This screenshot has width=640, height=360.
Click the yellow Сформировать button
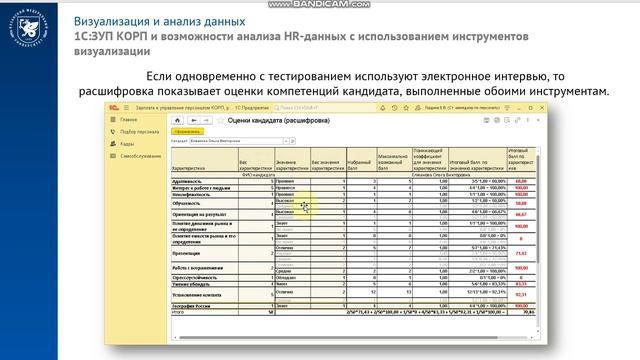tap(187, 131)
